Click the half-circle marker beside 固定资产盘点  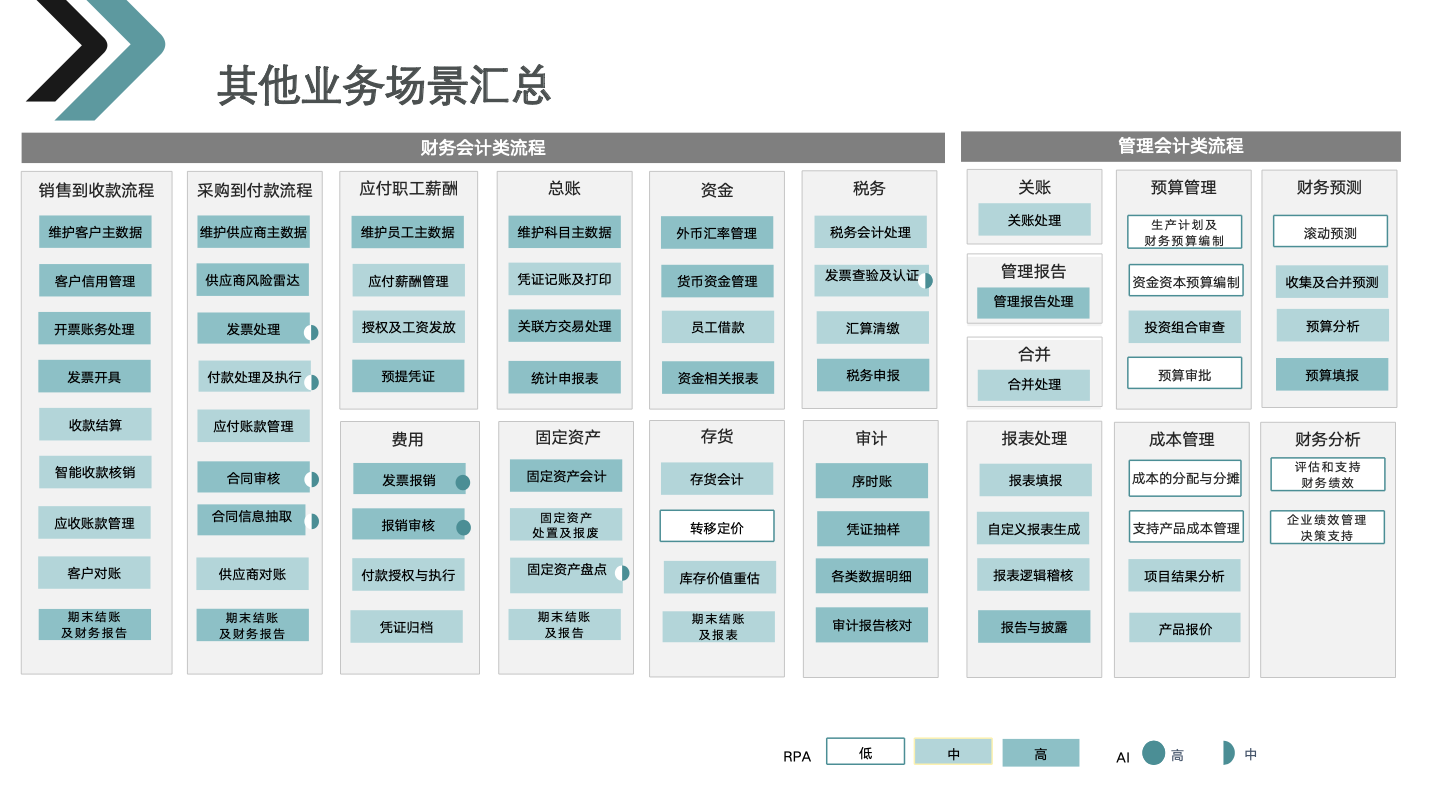(x=623, y=573)
